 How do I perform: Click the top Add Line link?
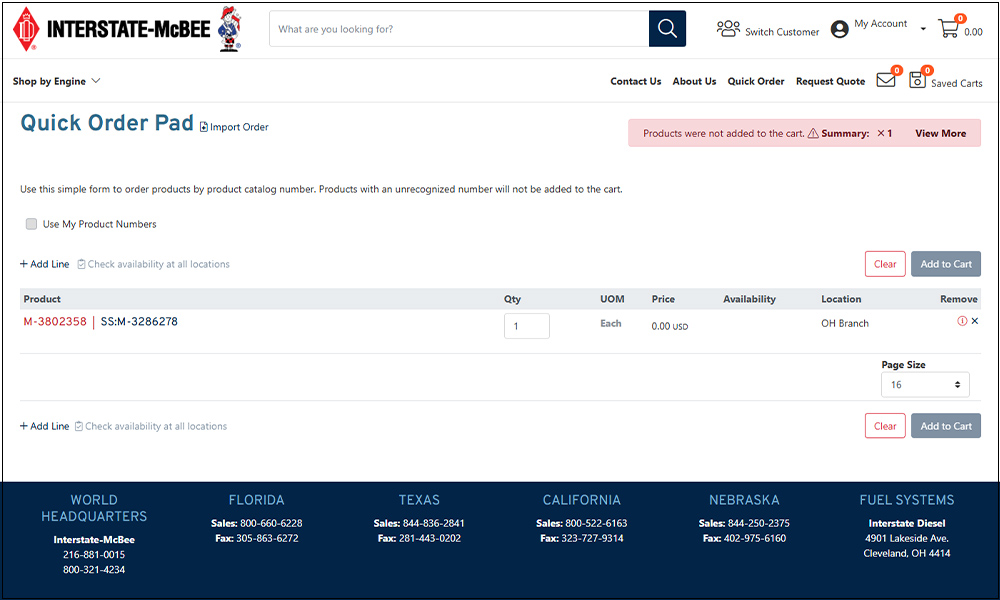(45, 264)
